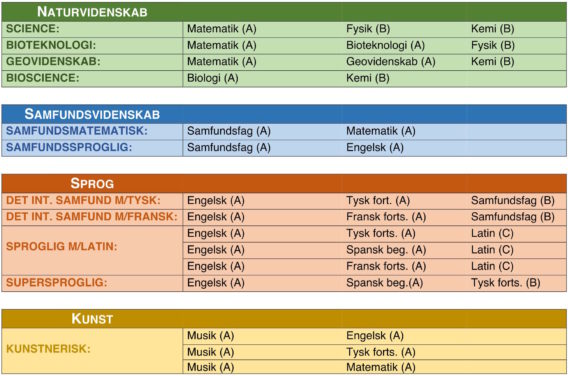Click Musik (A) beside Matematik (A)
Viewport: 570px width, 376px height.
tap(210, 367)
